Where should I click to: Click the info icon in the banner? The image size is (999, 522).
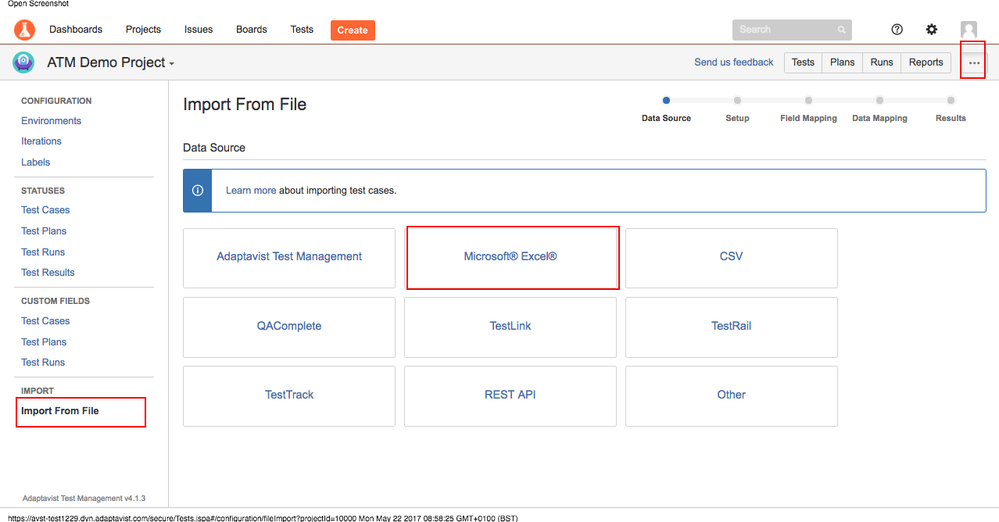tap(198, 190)
